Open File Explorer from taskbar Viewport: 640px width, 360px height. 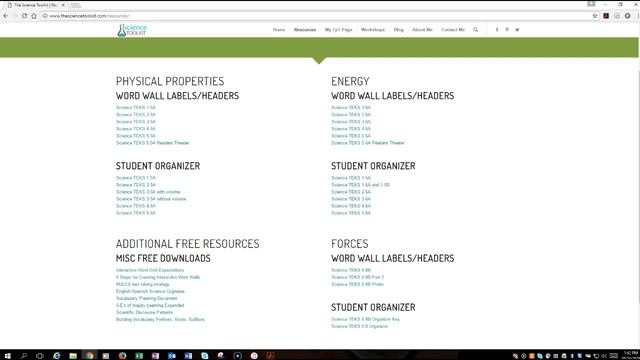[73, 356]
